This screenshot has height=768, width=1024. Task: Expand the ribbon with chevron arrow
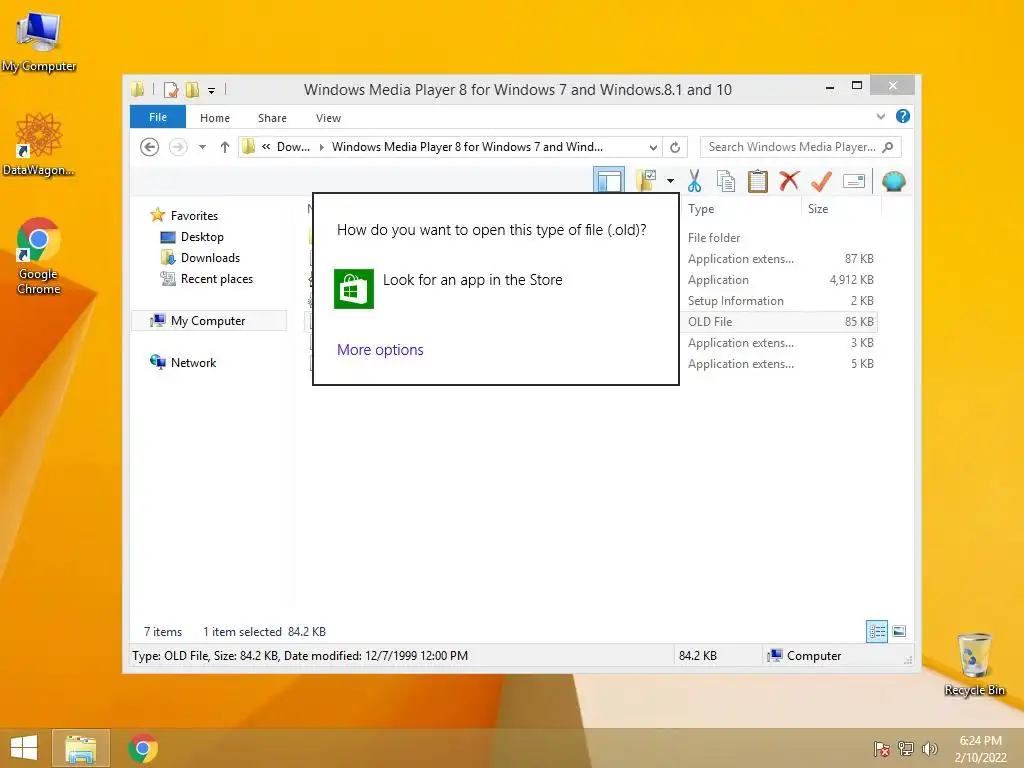[880, 116]
